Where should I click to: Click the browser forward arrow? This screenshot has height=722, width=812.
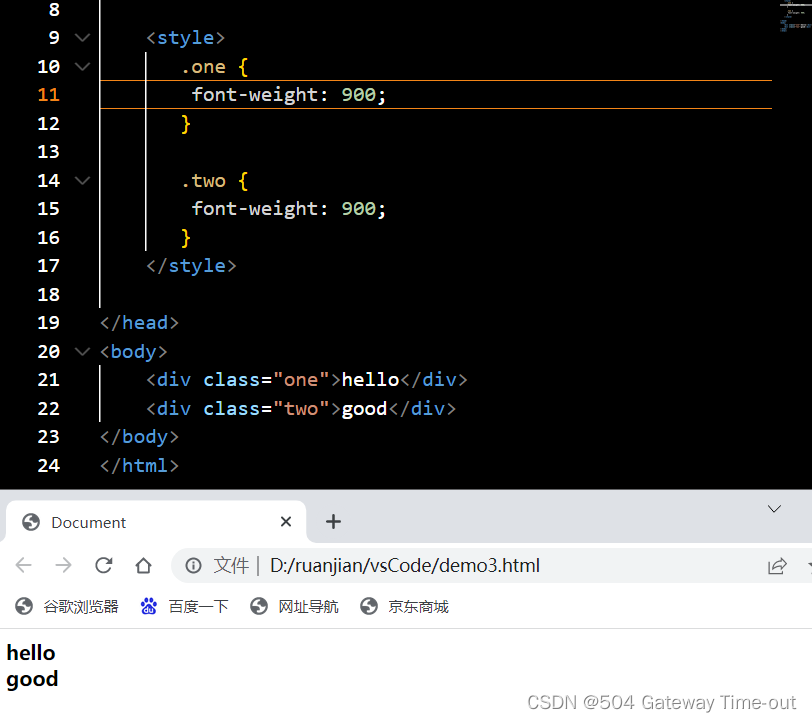pos(63,565)
